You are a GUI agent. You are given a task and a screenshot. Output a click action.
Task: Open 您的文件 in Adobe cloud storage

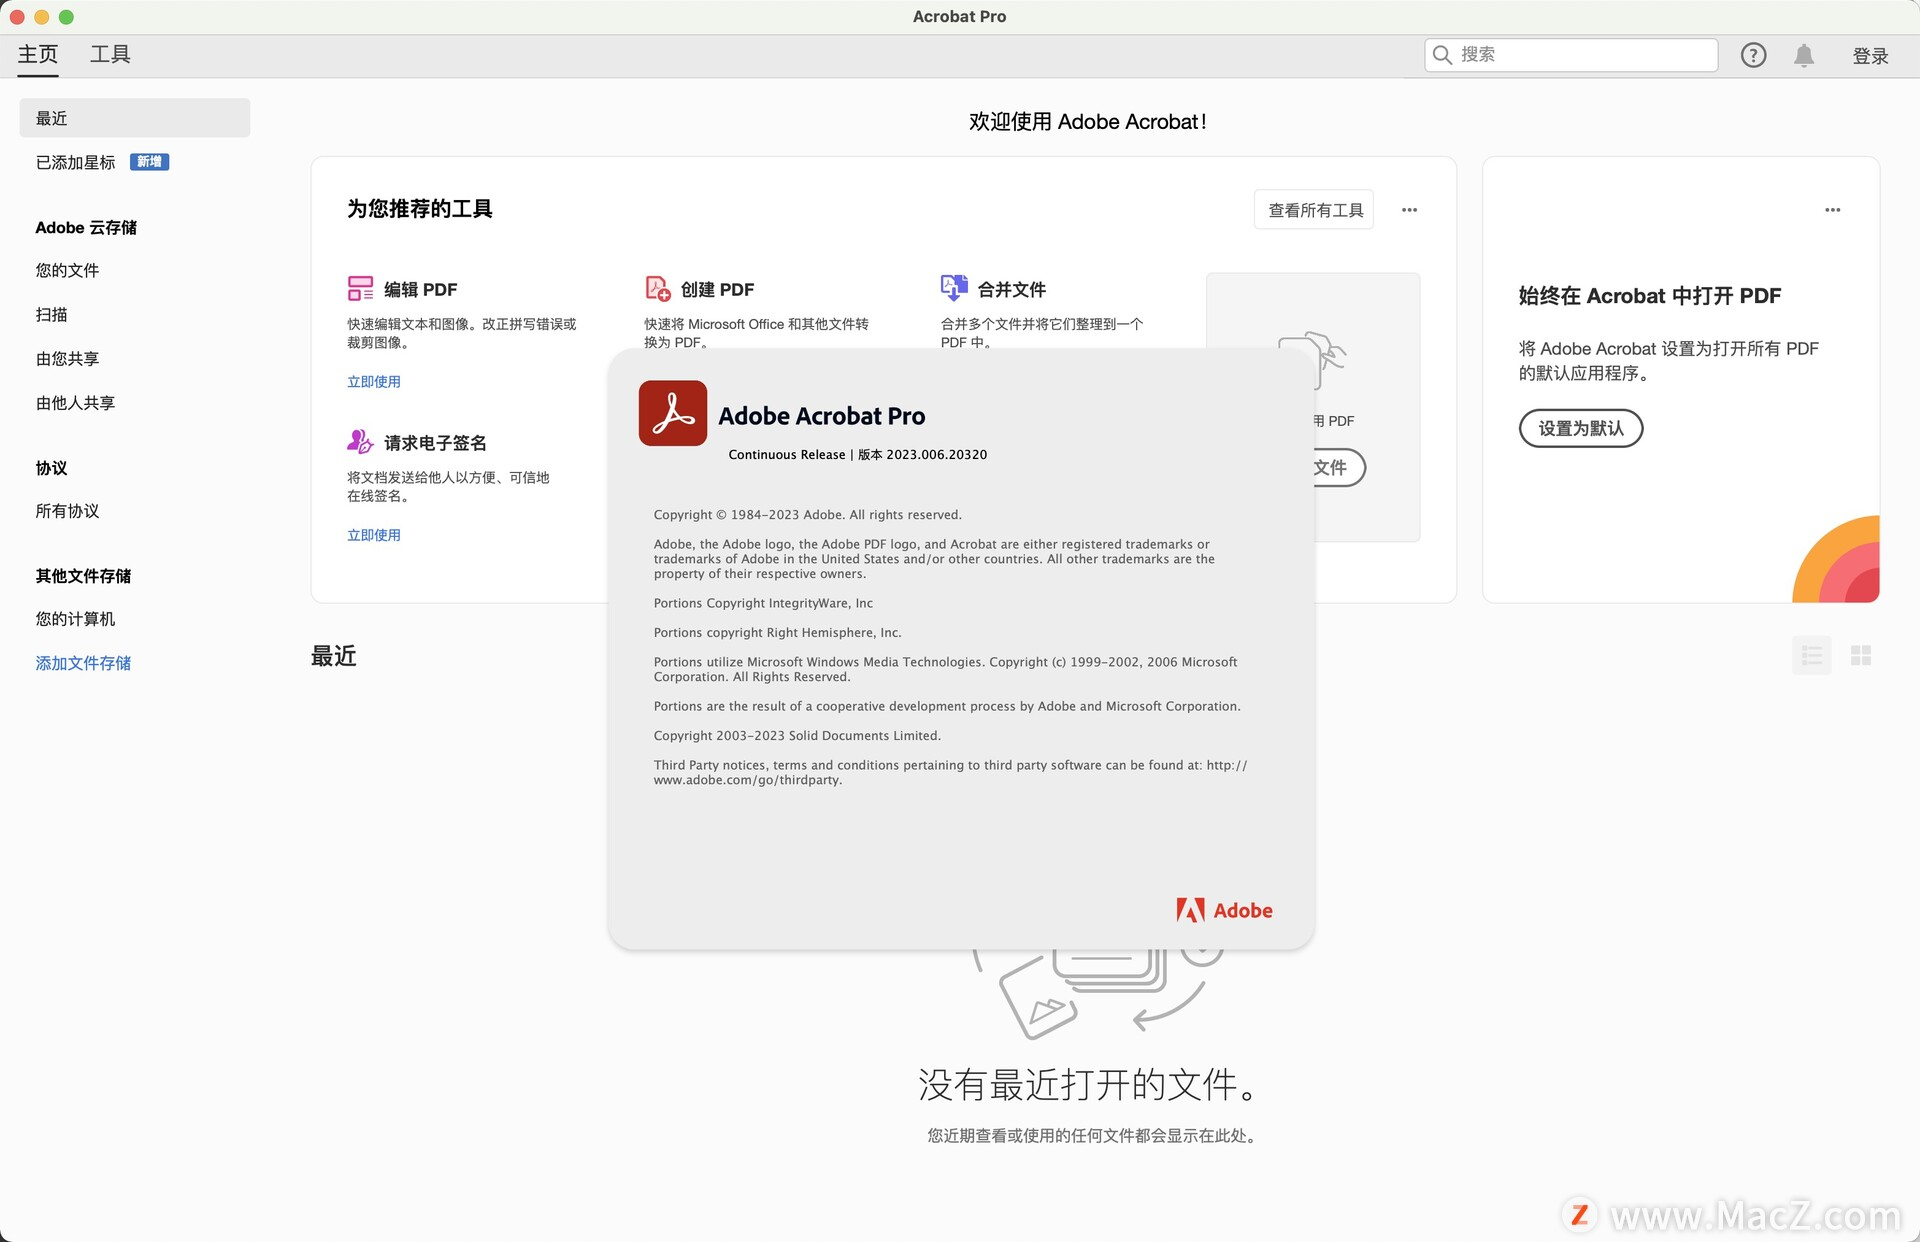point(67,270)
